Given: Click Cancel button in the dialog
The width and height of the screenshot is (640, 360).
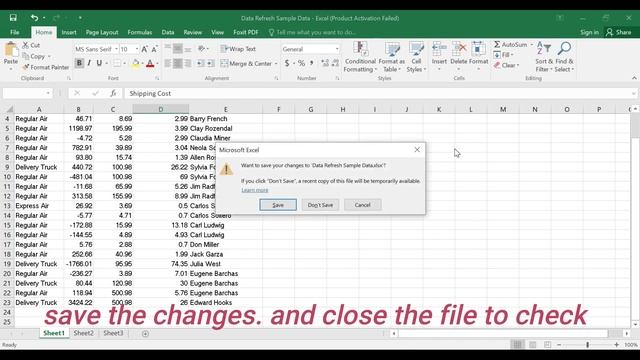Looking at the screenshot, I should pyautogui.click(x=362, y=205).
